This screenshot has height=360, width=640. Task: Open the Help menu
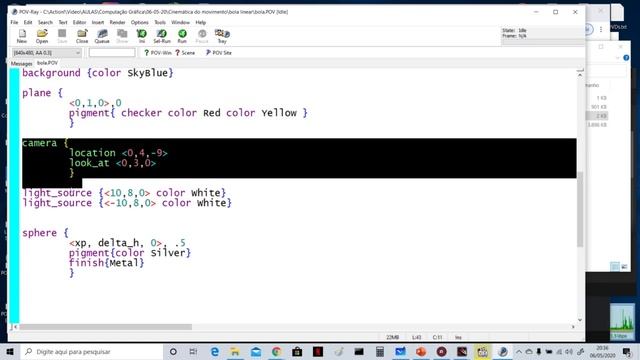point(200,22)
